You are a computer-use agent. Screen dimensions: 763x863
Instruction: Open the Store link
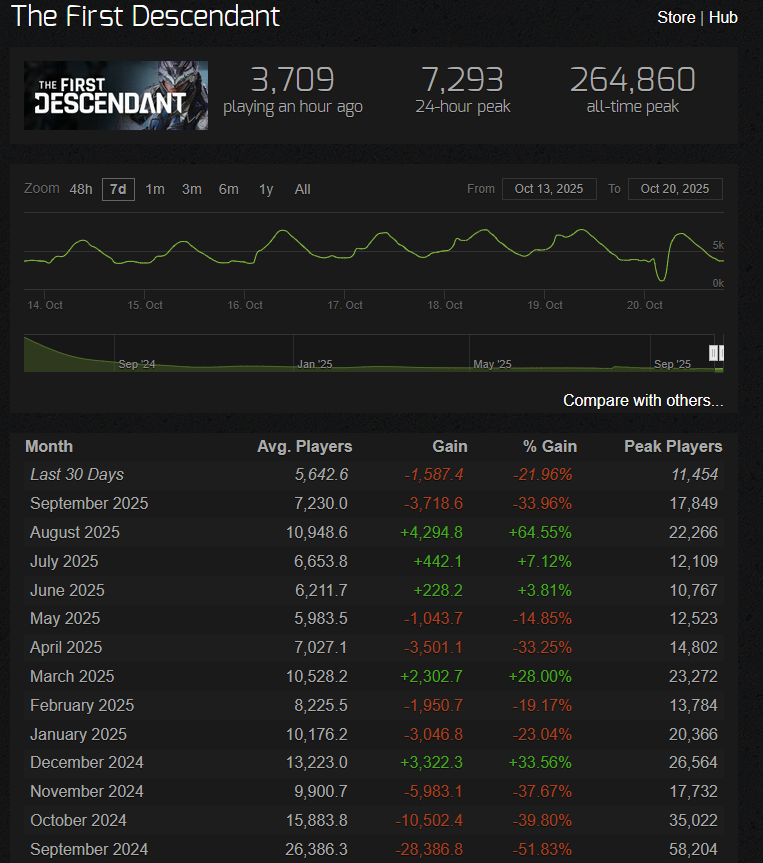[676, 18]
